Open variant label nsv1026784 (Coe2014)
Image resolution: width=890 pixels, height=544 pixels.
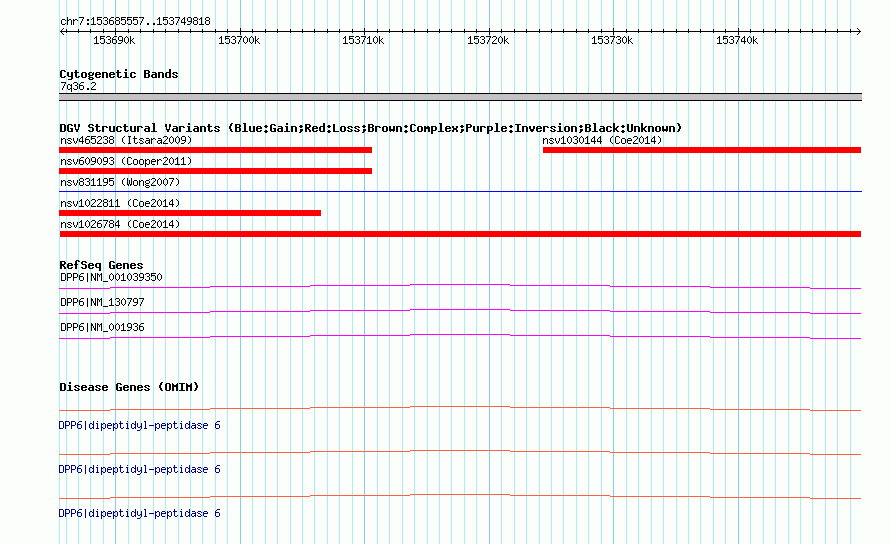(120, 224)
